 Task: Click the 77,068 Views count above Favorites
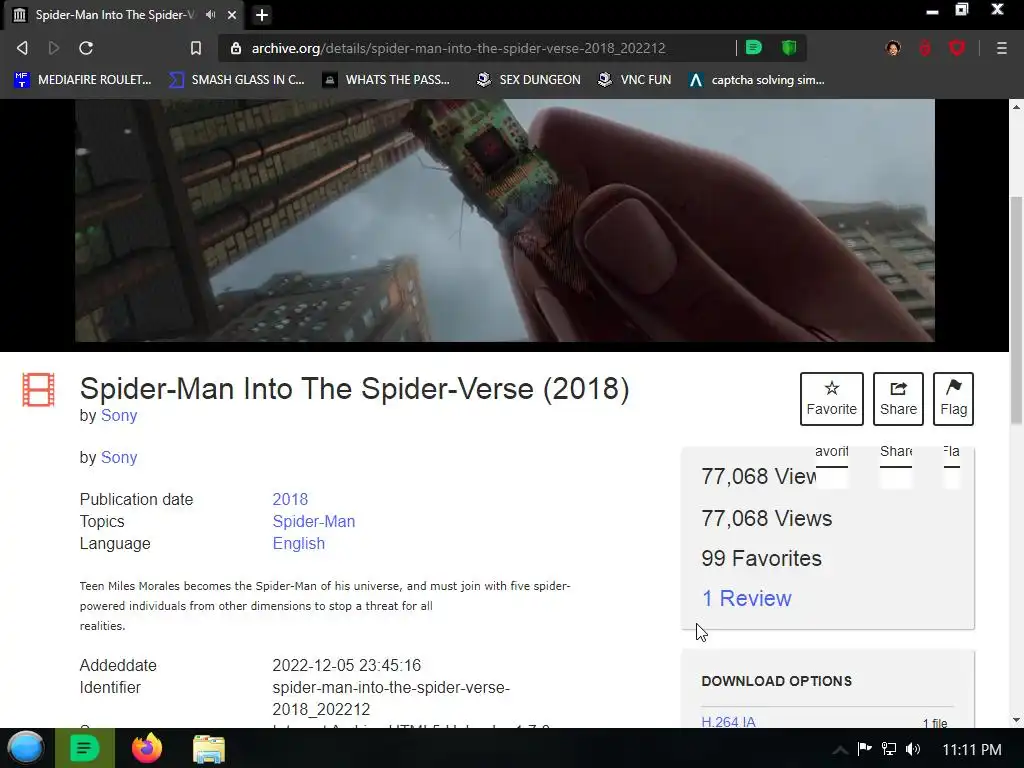tap(767, 519)
